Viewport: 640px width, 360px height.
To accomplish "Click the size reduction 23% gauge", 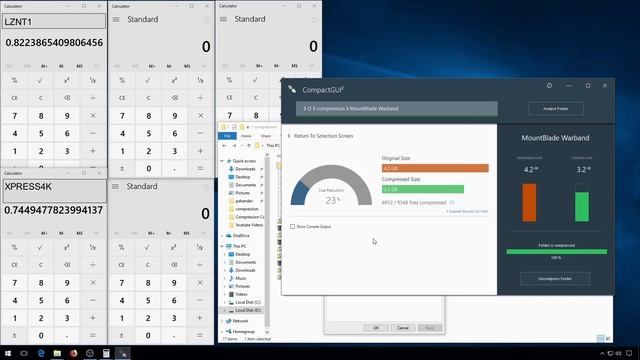I will 331,186.
